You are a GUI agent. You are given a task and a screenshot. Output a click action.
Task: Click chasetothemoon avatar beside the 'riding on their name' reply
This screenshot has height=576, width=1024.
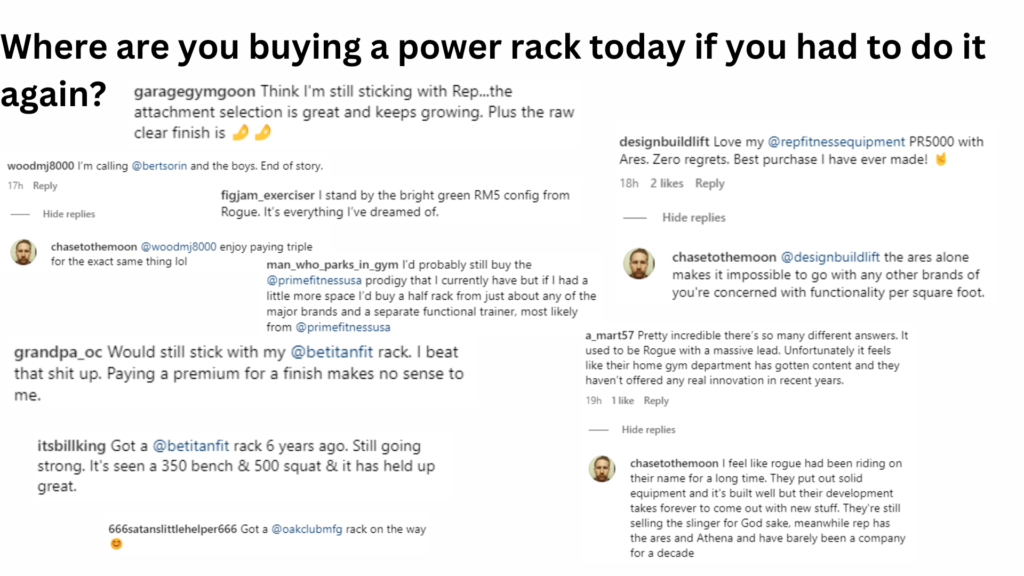[602, 469]
